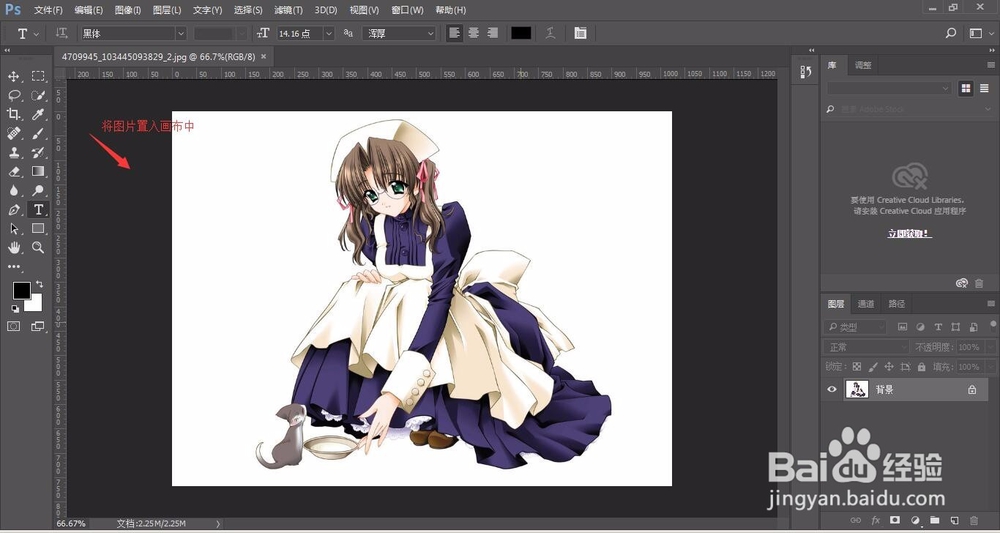Click the add layer mask button
The height and width of the screenshot is (533, 1000).
click(895, 520)
